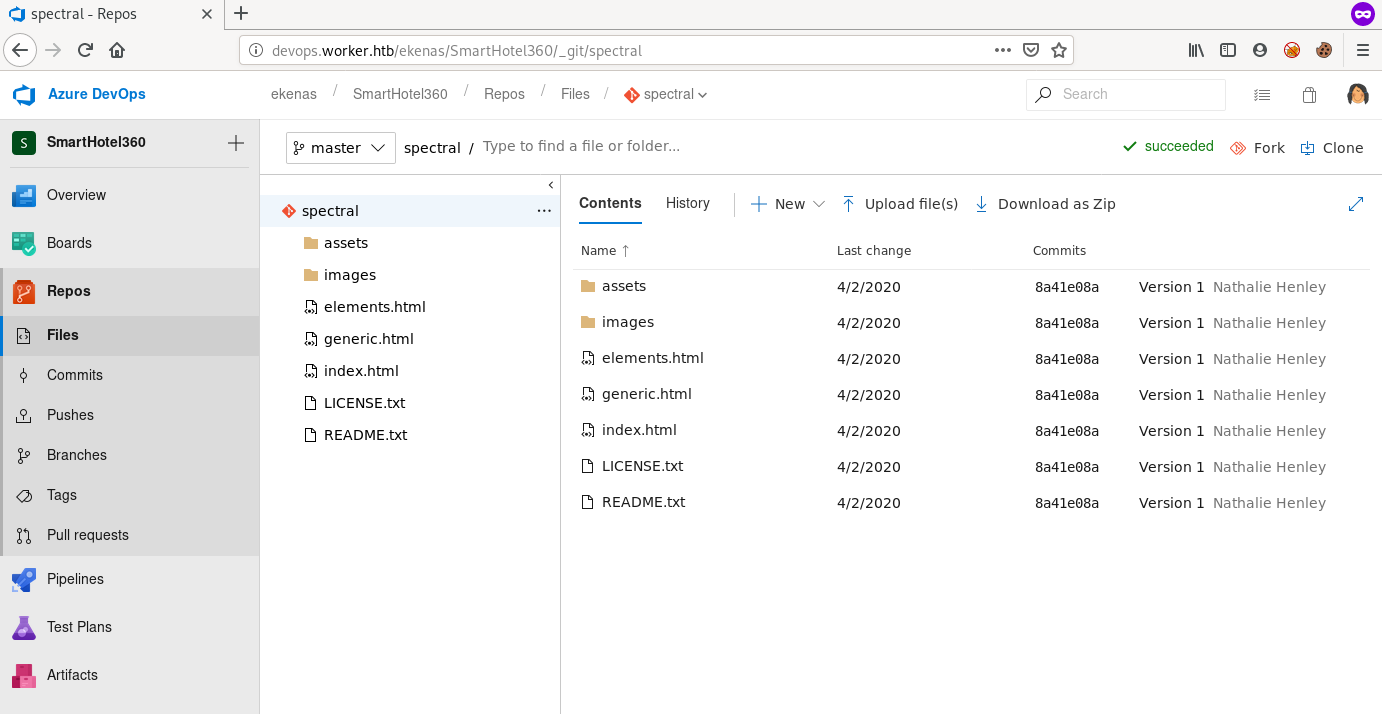This screenshot has height=714, width=1382.
Task: Switch to the History tab
Action: (687, 203)
